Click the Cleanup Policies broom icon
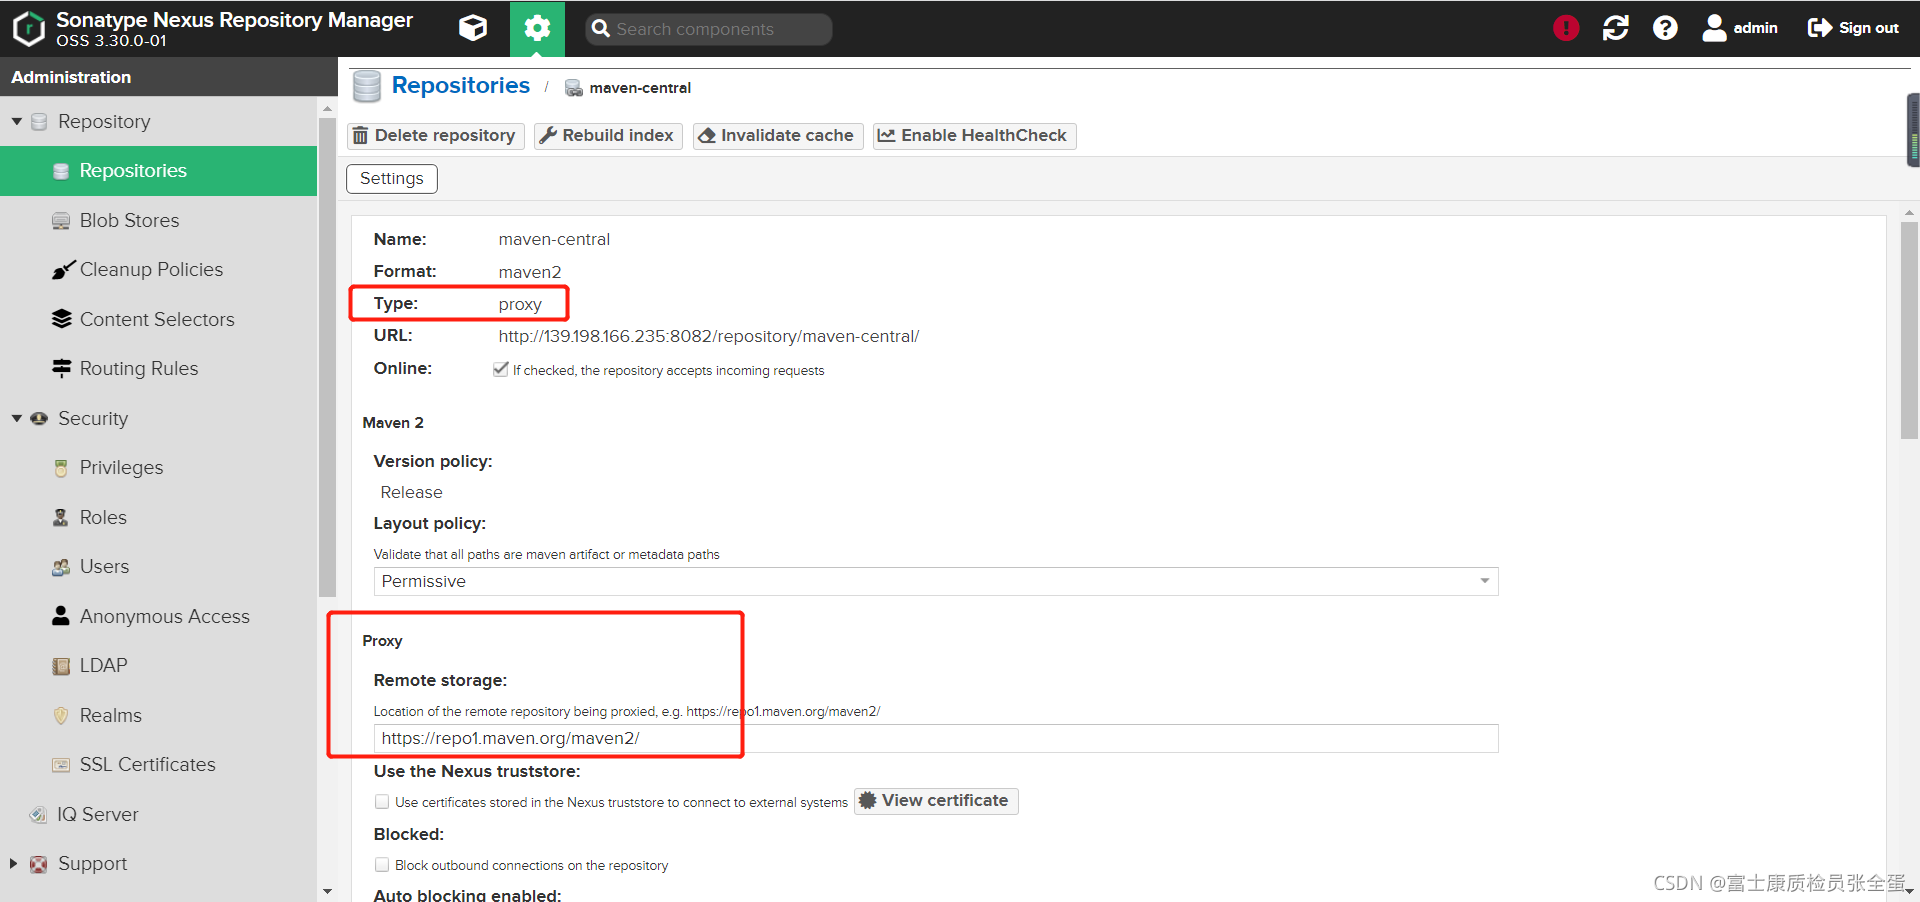 (x=63, y=270)
